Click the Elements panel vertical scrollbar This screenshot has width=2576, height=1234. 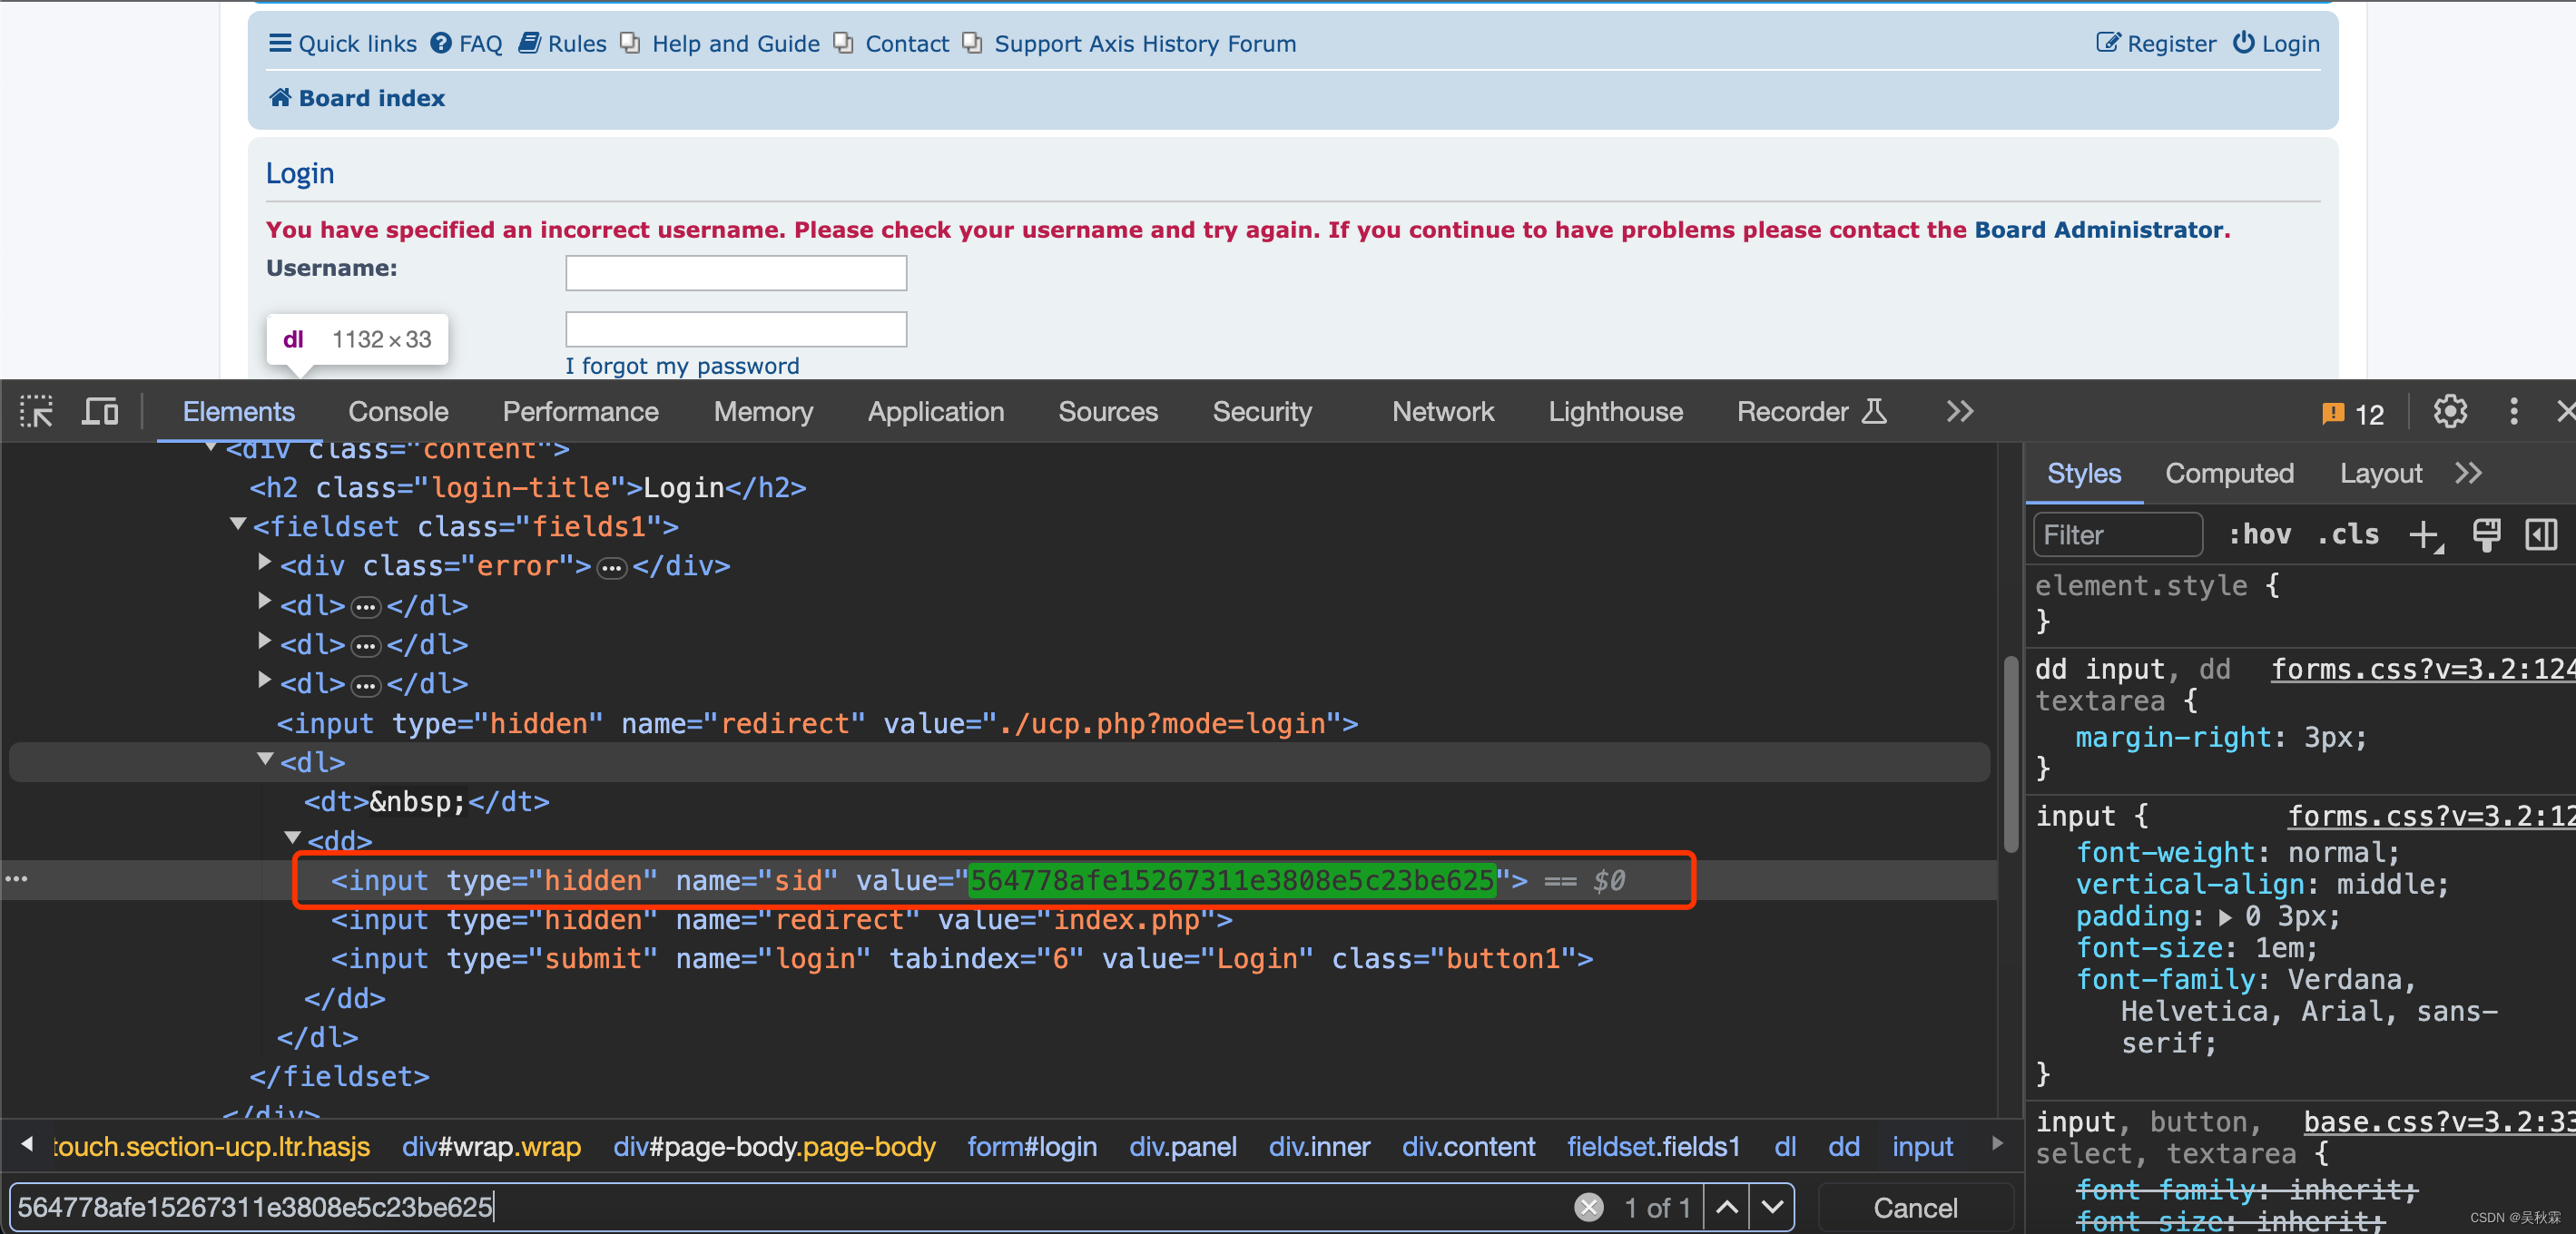click(2010, 755)
